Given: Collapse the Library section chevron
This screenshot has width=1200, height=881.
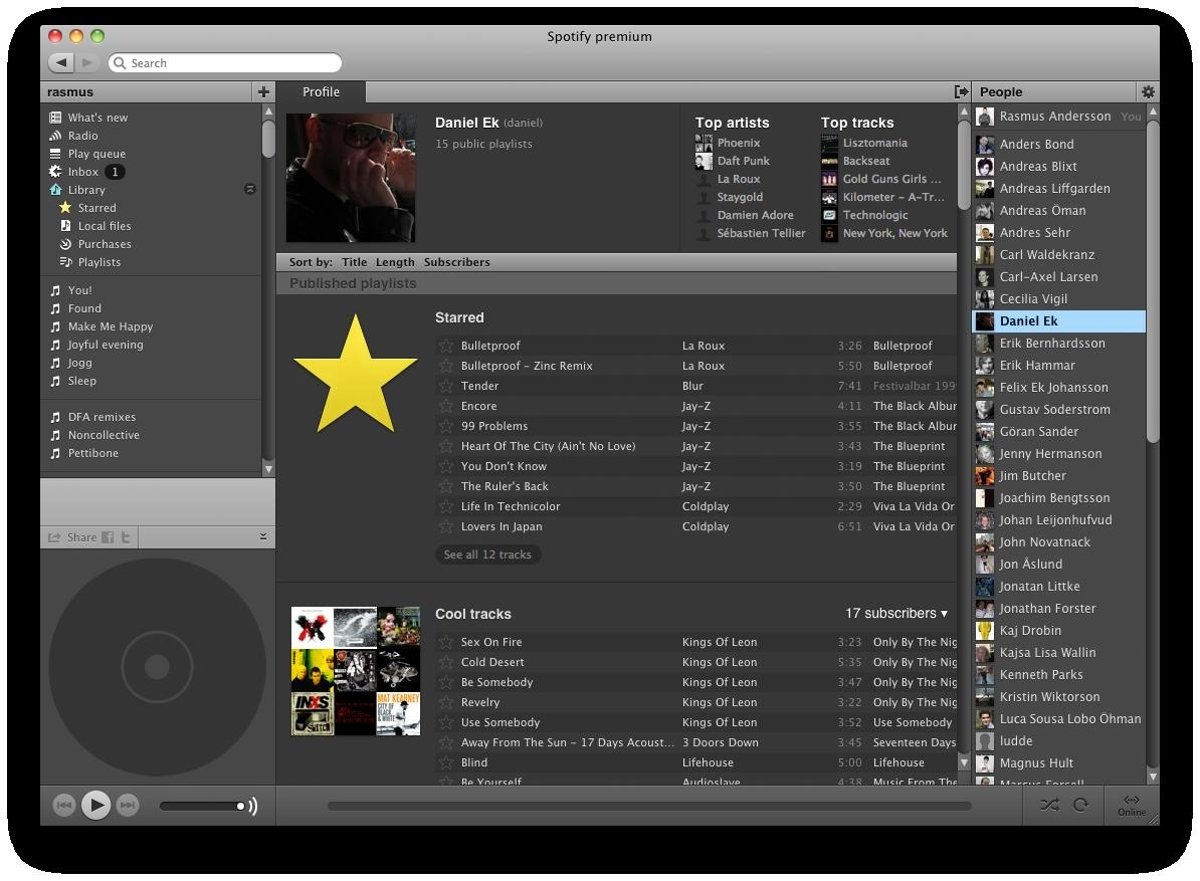Looking at the screenshot, I should click(x=250, y=190).
